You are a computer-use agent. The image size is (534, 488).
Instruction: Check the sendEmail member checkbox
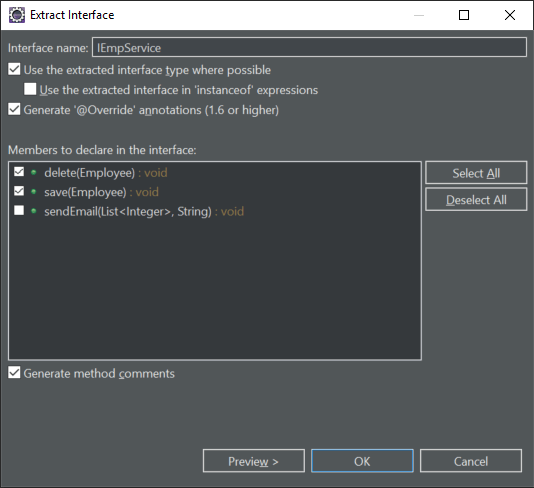tap(19, 210)
